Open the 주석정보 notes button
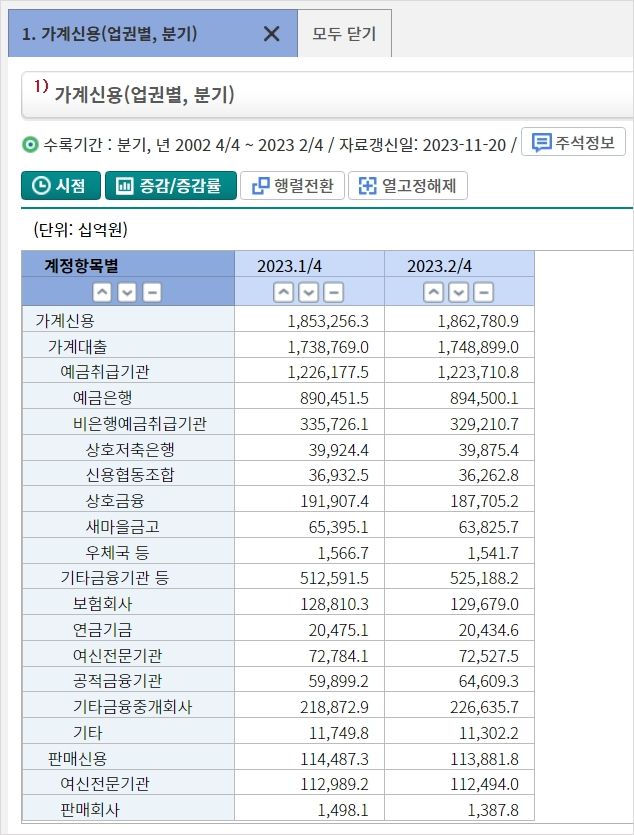 coord(573,142)
